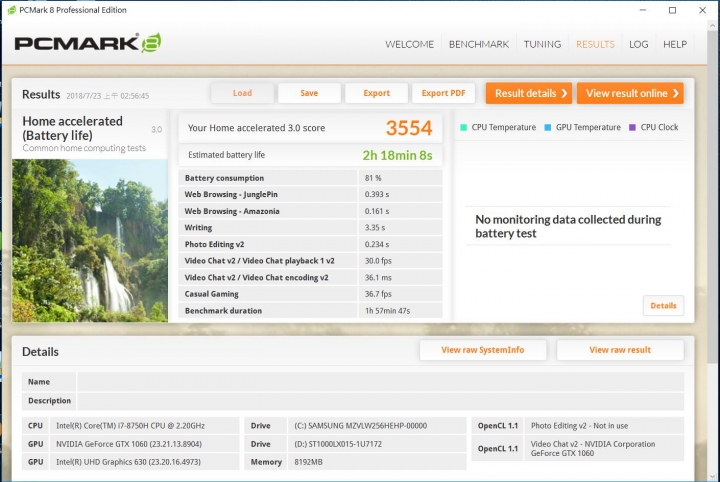The image size is (720, 482).
Task: Click Photo Editing v2 - Not in use
Action: (579, 426)
